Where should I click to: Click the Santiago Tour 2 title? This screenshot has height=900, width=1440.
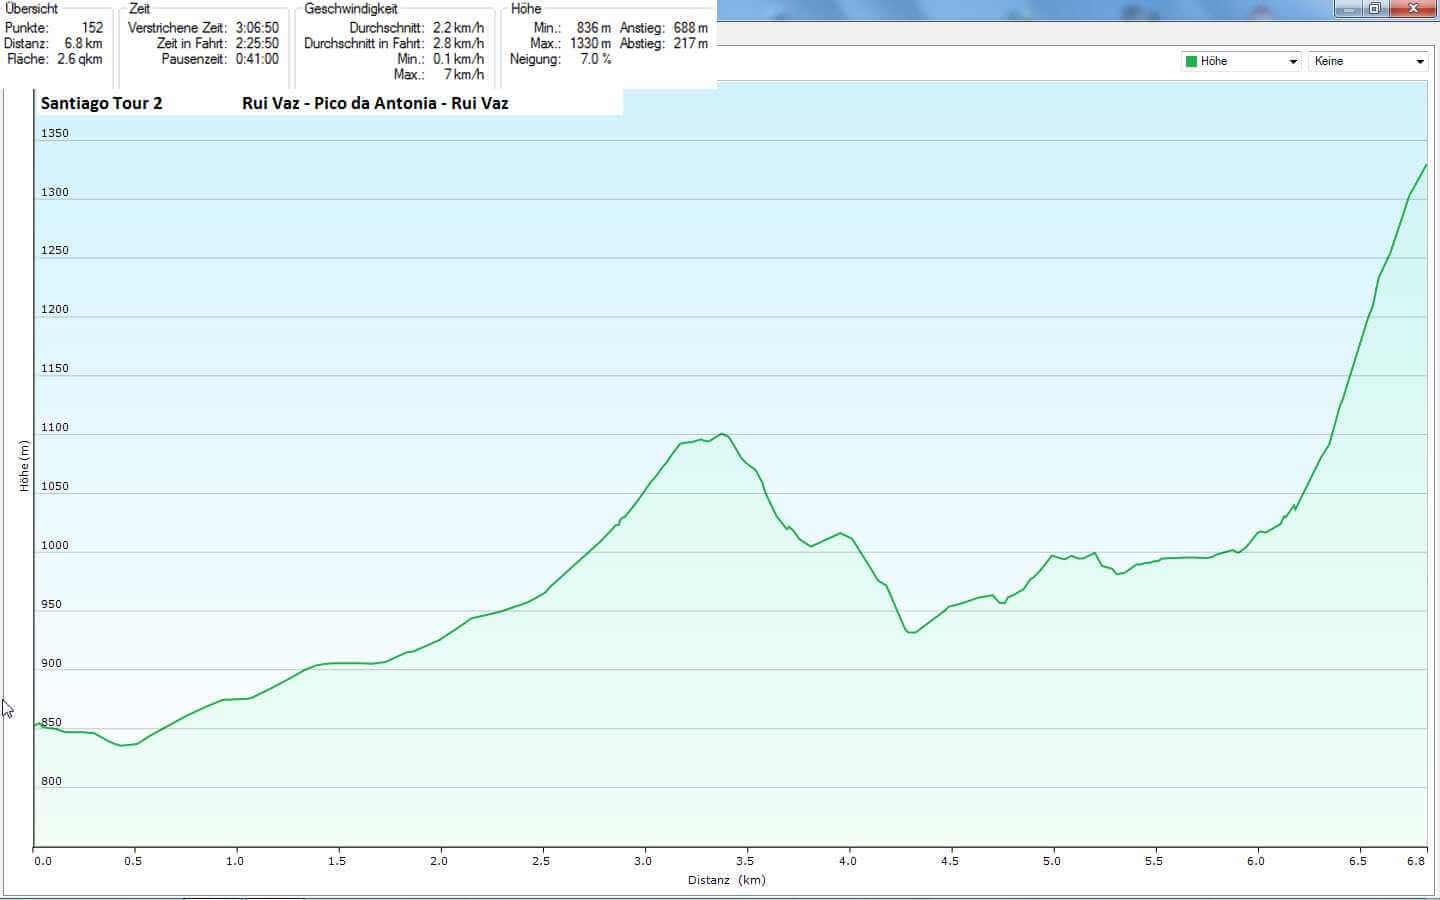(101, 103)
